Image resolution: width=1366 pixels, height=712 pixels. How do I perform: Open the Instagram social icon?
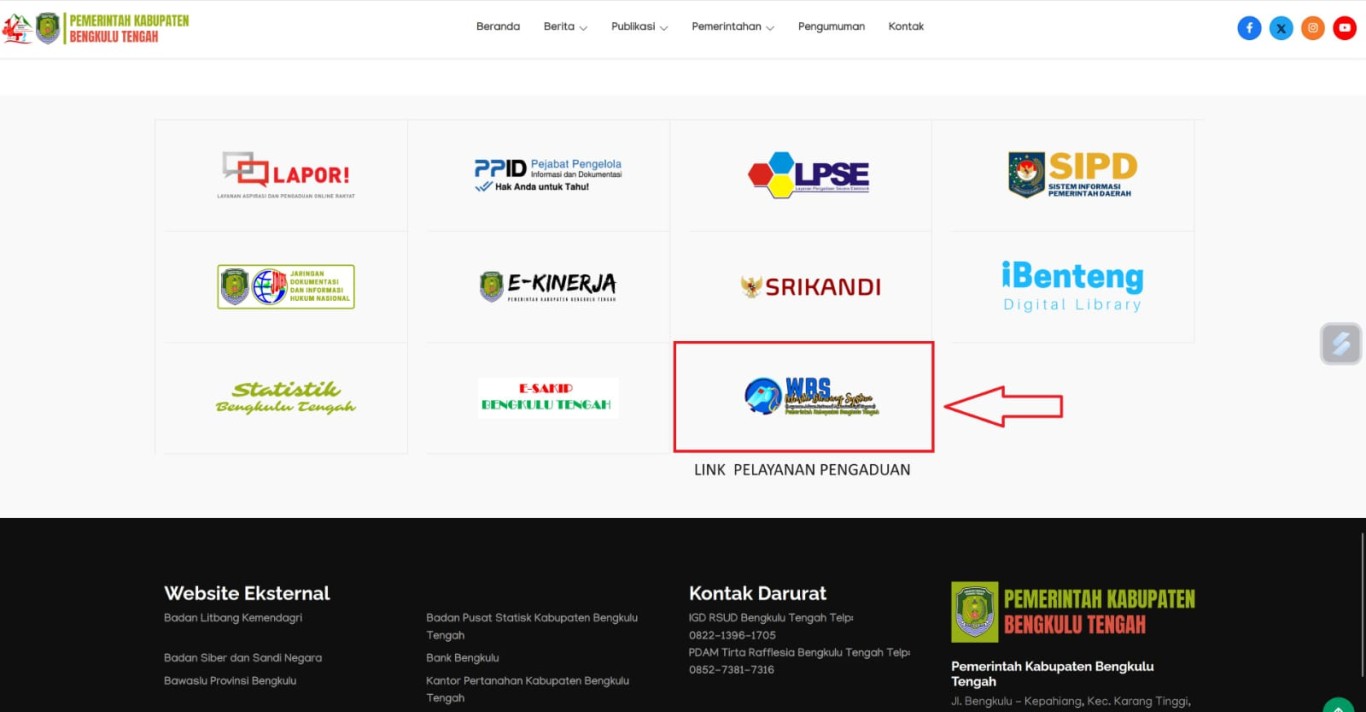pyautogui.click(x=1313, y=28)
